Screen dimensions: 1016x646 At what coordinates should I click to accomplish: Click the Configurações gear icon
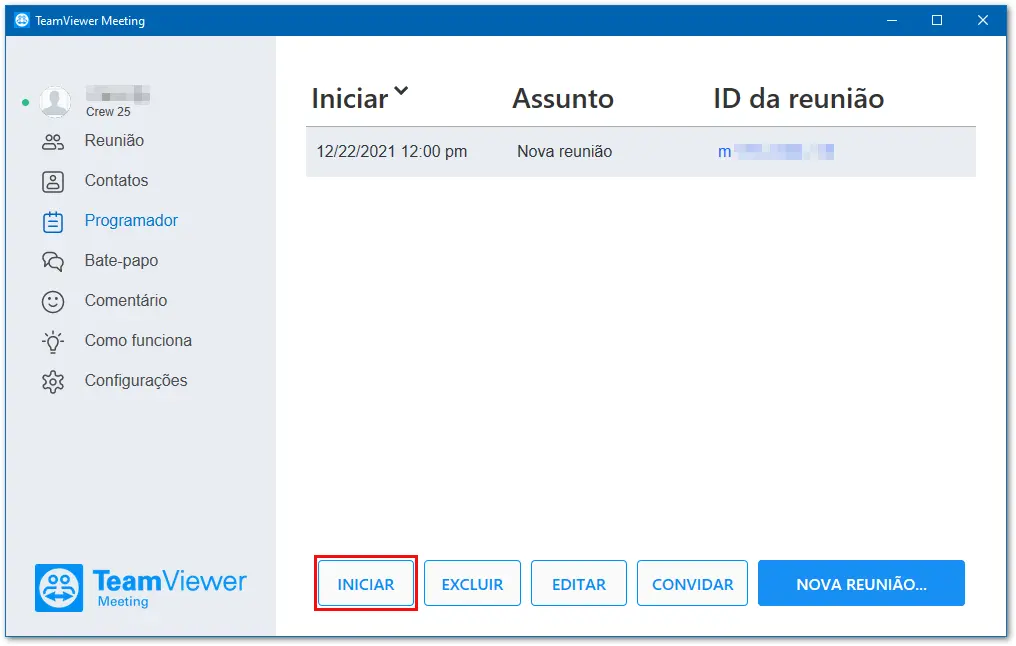(x=52, y=382)
